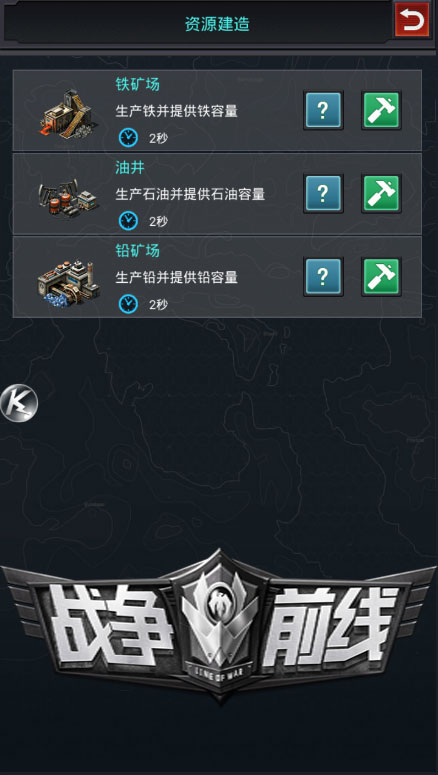Image resolution: width=438 pixels, height=775 pixels.
Task: Build the 油井 using hammer icon
Action: [x=381, y=194]
